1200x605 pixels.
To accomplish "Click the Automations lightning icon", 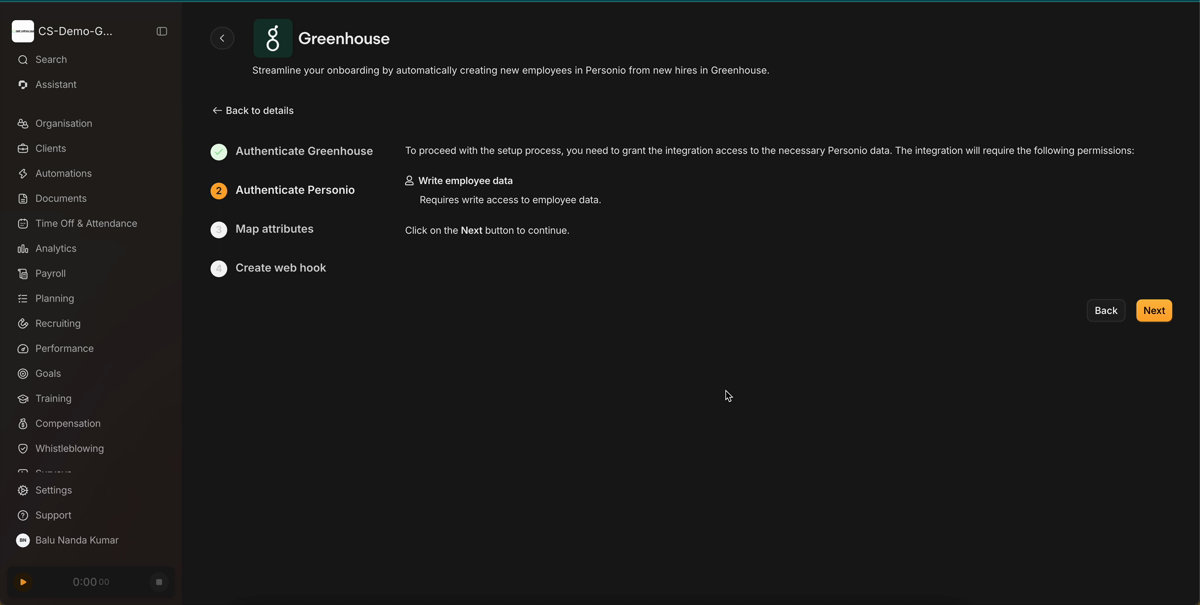I will [x=23, y=174].
